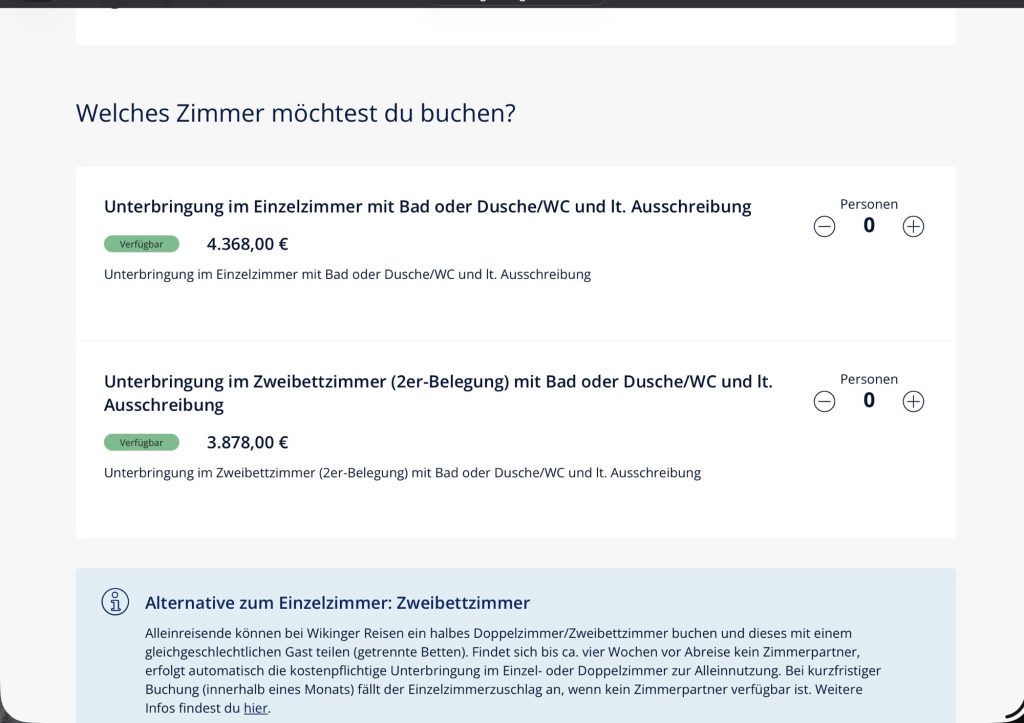Screen dimensions: 1024x723
Task: Click the Personen label above Zweibettzimmer counter
Action: 868,379
